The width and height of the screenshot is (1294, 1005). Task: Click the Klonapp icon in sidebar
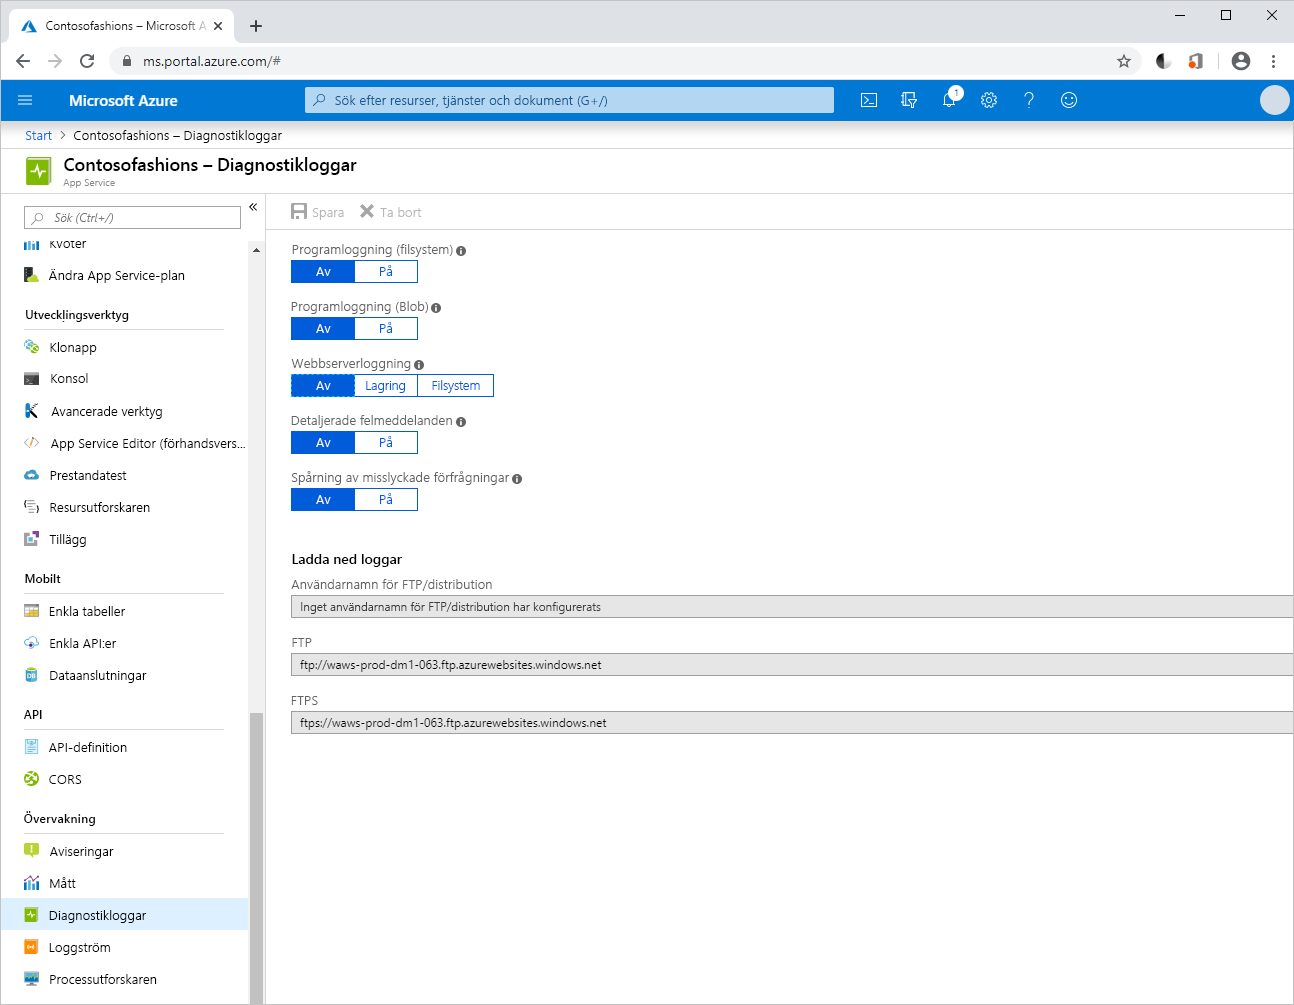click(31, 347)
